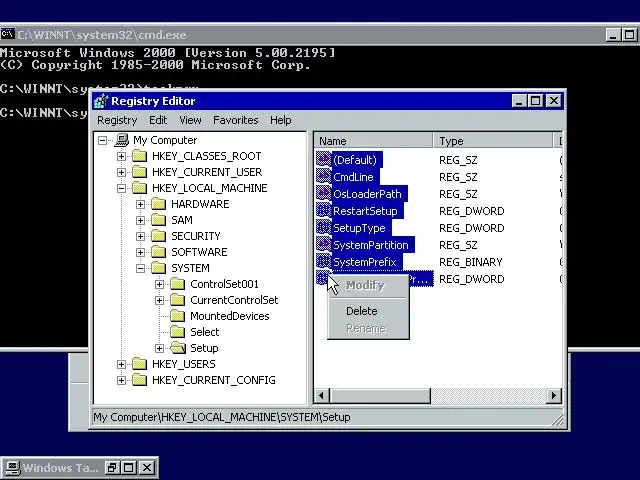Close the Windows Ta... minimized window

pyautogui.click(x=147, y=467)
